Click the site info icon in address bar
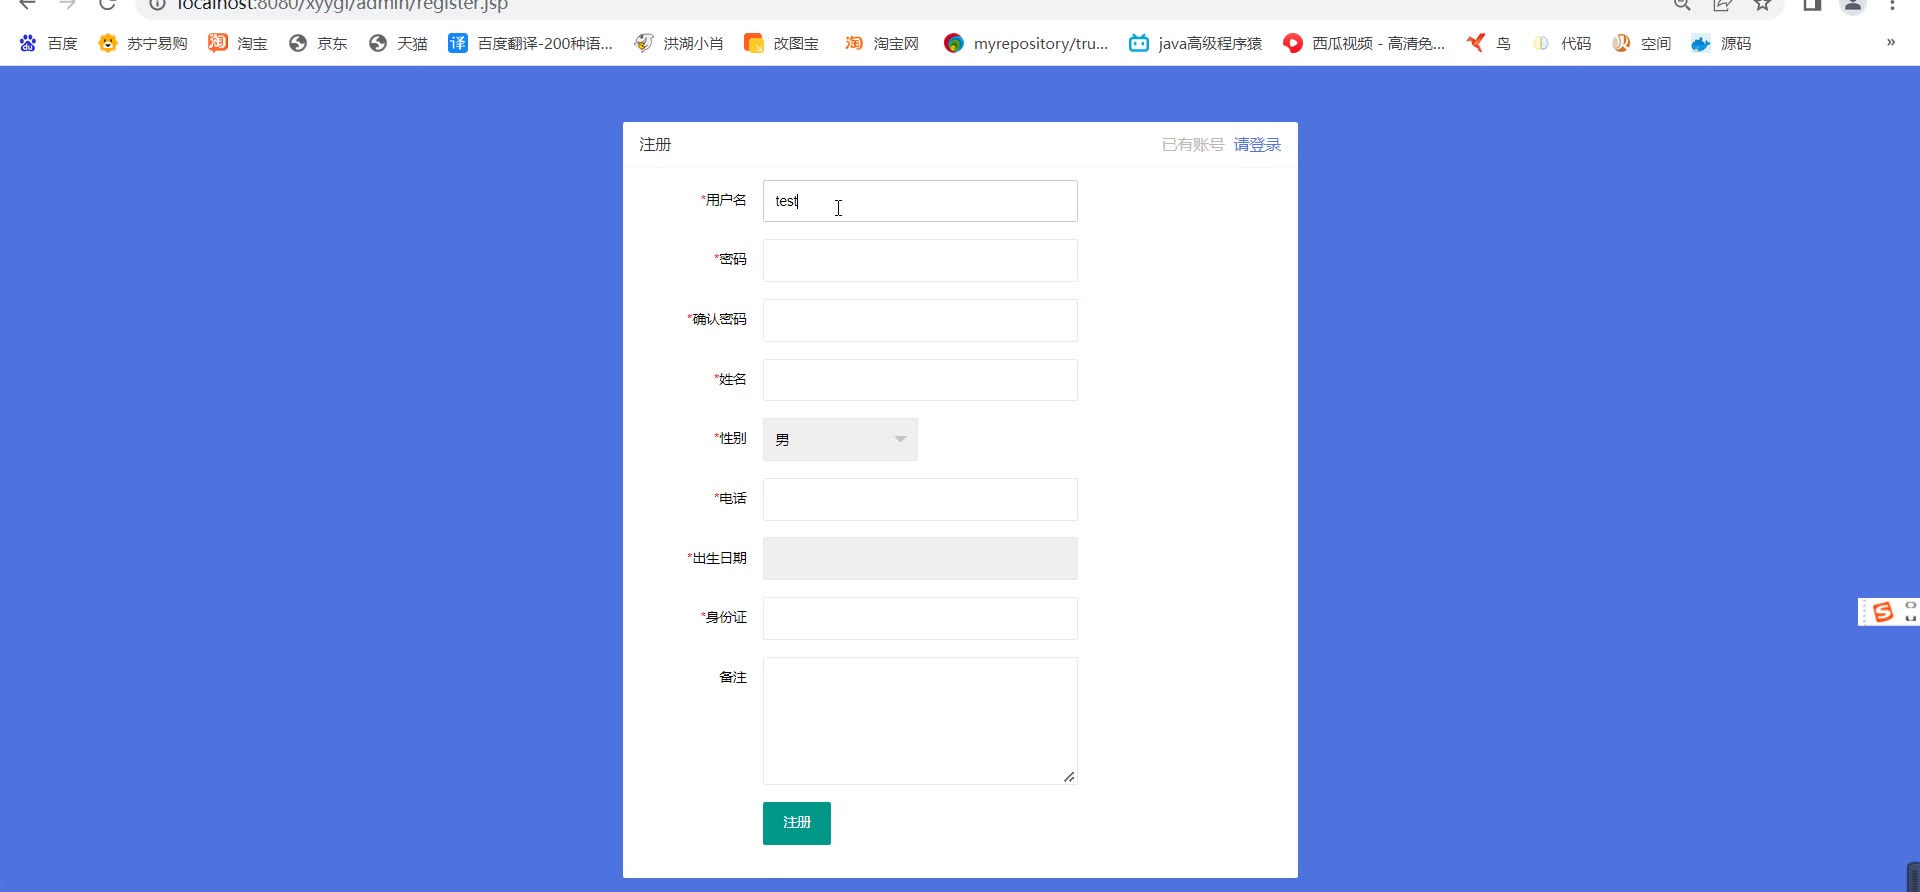The width and height of the screenshot is (1920, 892). coord(157,5)
